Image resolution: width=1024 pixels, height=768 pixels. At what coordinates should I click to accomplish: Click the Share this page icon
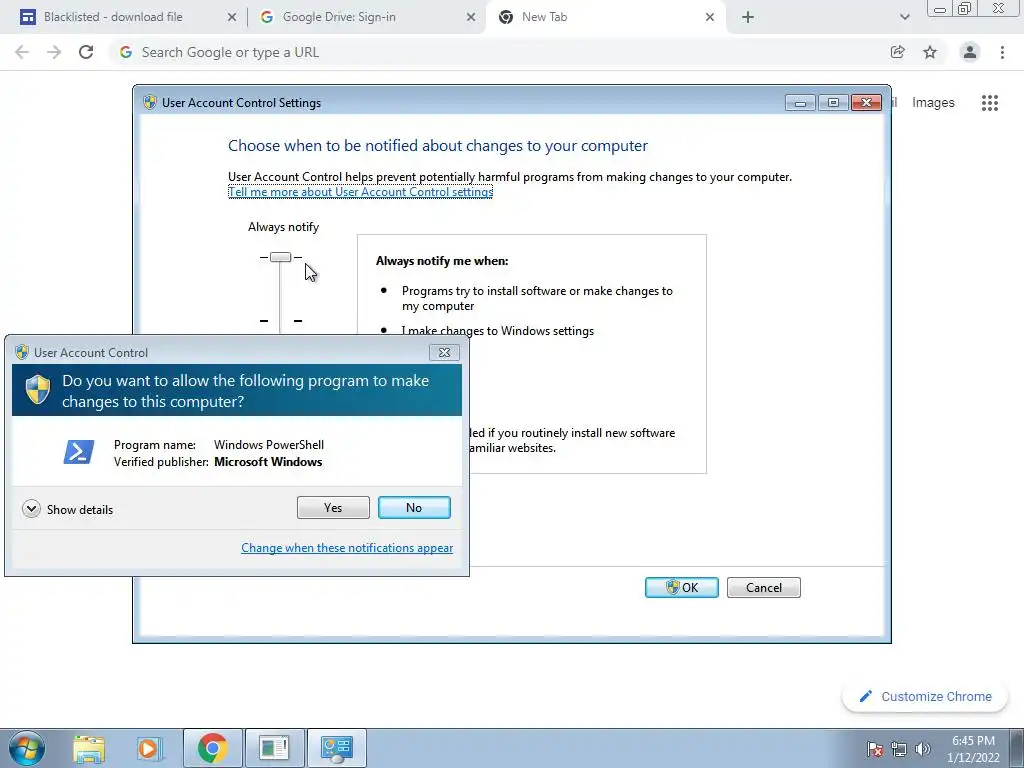(x=898, y=52)
